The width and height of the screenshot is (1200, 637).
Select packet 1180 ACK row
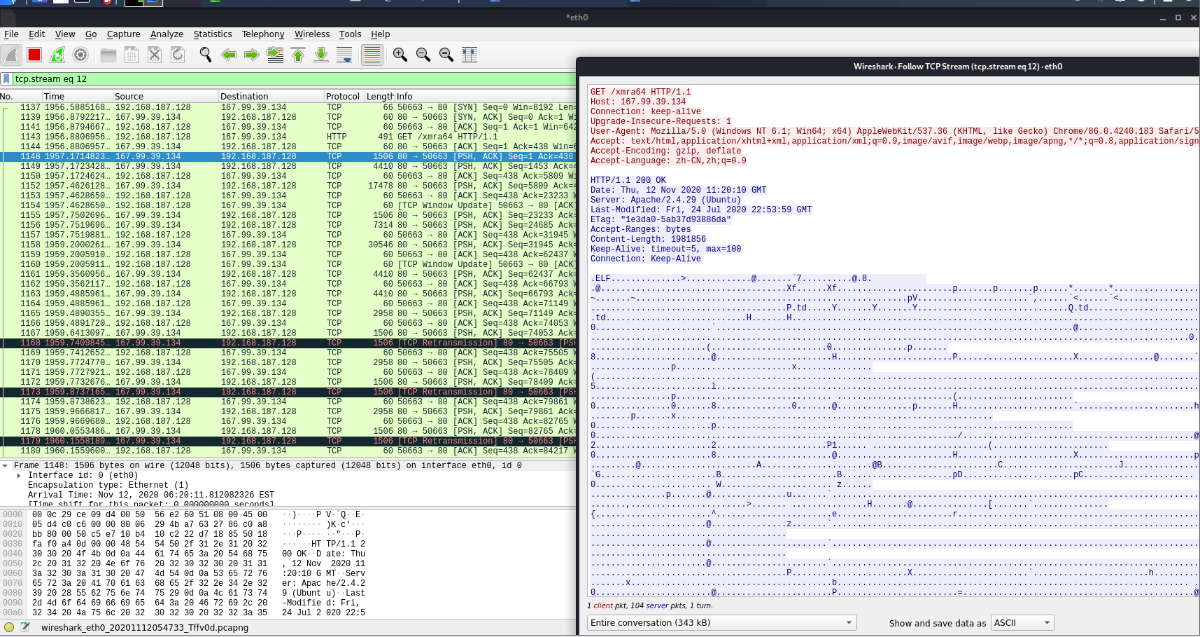(x=287, y=450)
